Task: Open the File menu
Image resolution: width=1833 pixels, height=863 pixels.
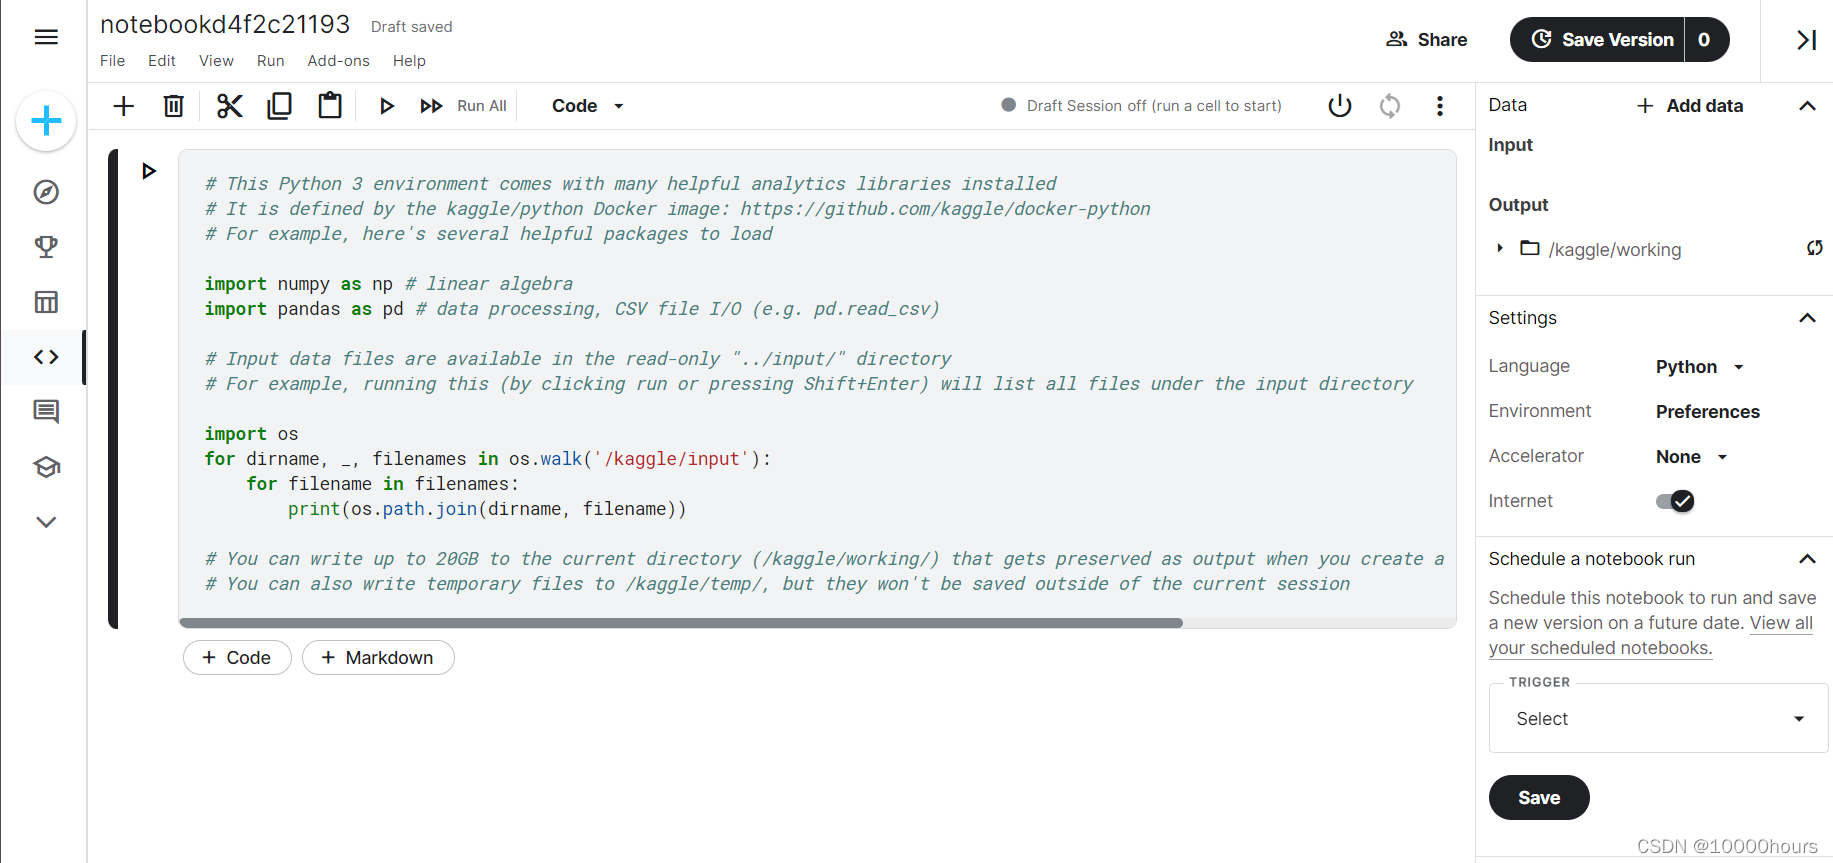Action: 113,61
